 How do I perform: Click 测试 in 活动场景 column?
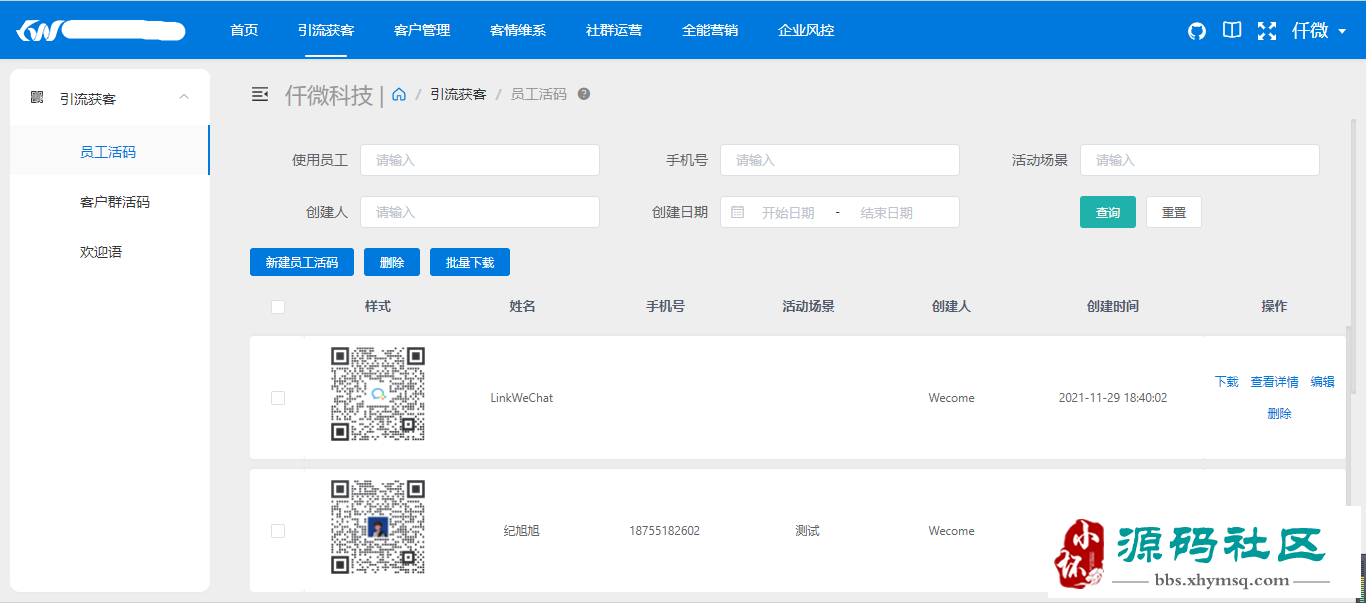pyautogui.click(x=807, y=531)
